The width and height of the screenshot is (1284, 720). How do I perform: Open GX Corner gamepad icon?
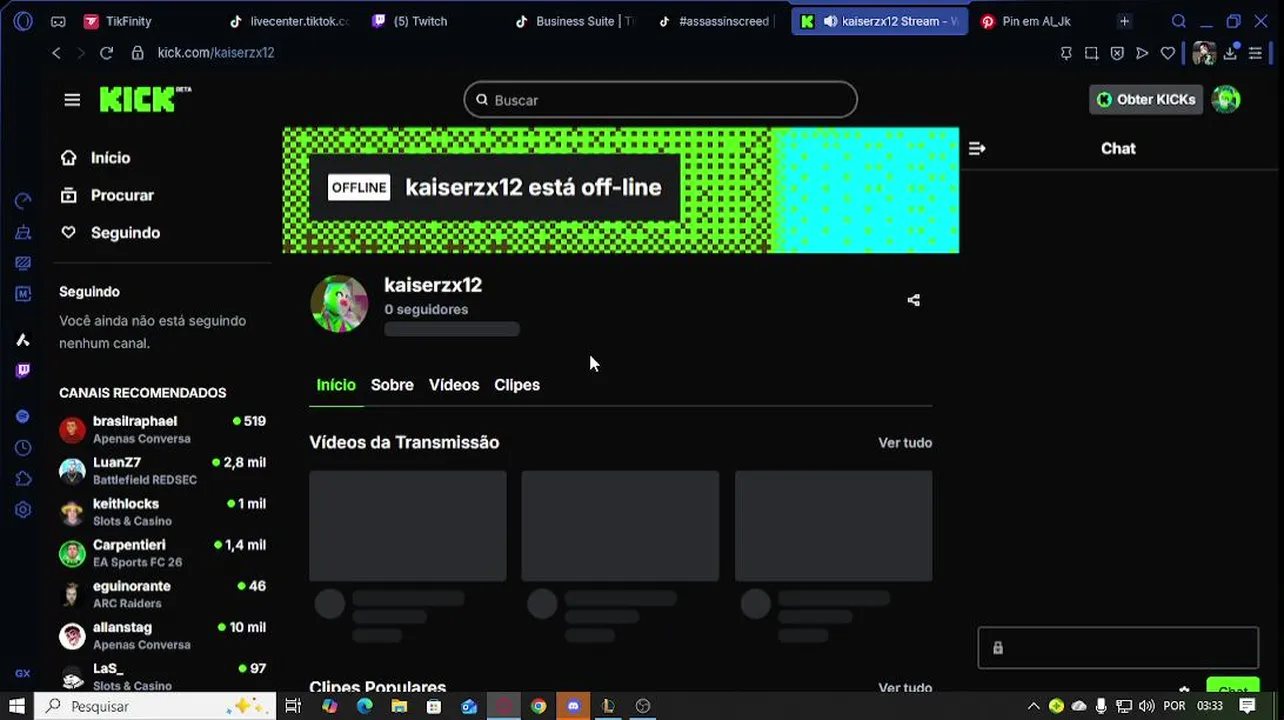coord(58,21)
